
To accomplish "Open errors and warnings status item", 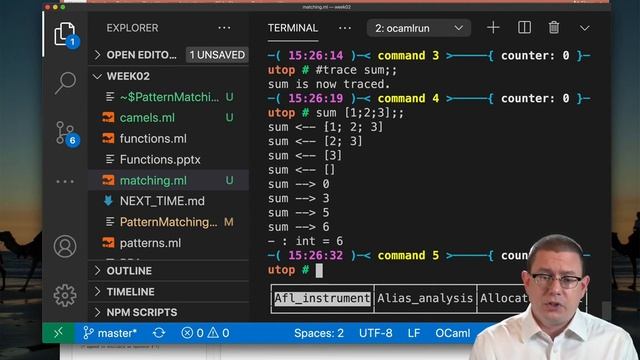I will click(x=205, y=333).
